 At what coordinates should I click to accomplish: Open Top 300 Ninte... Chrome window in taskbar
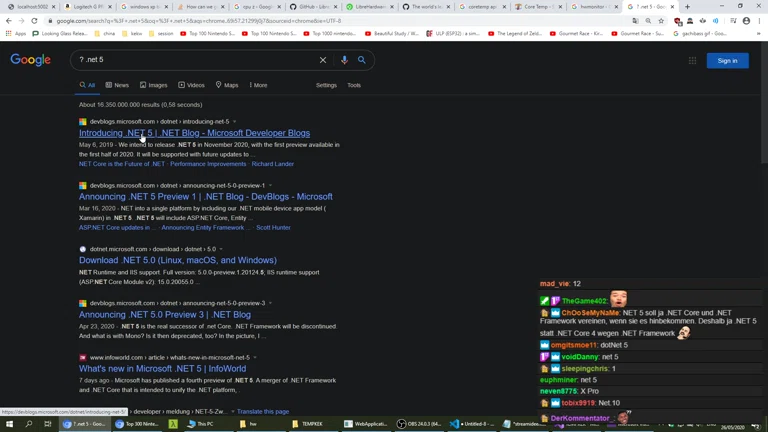pyautogui.click(x=137, y=424)
